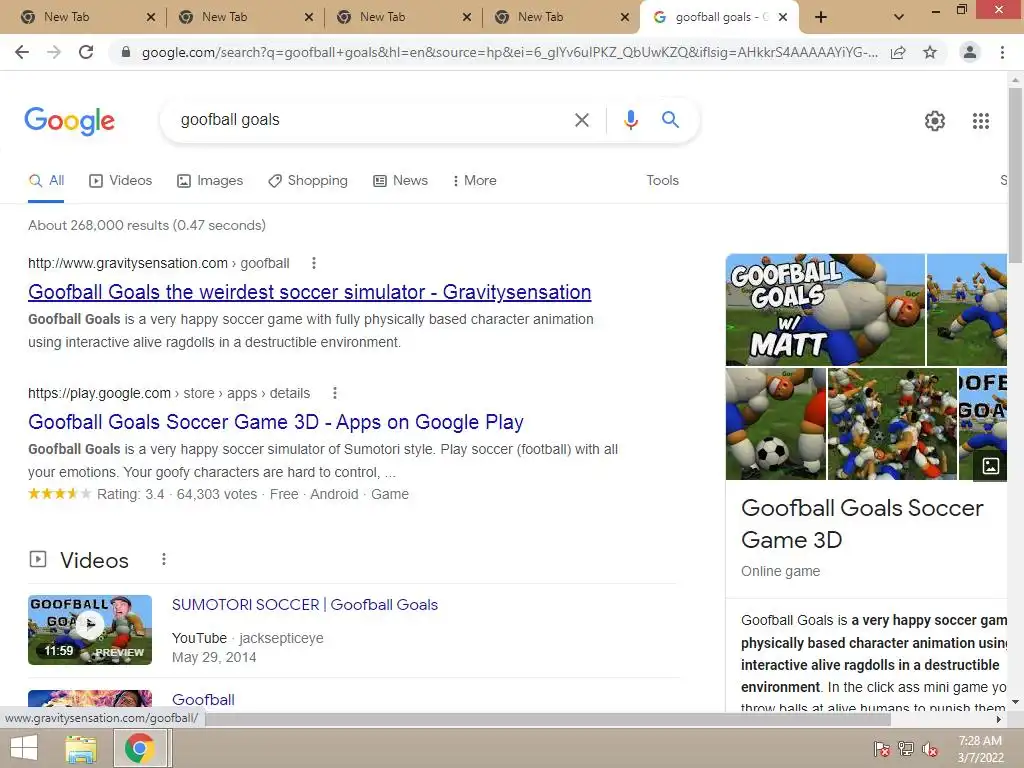Click the Windows Start button
This screenshot has height=768, width=1024.
(24, 748)
